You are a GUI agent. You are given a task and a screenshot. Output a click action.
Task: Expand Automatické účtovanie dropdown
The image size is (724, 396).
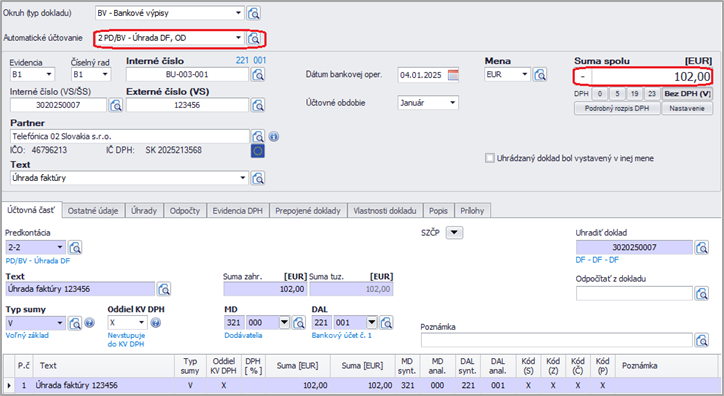tap(238, 38)
